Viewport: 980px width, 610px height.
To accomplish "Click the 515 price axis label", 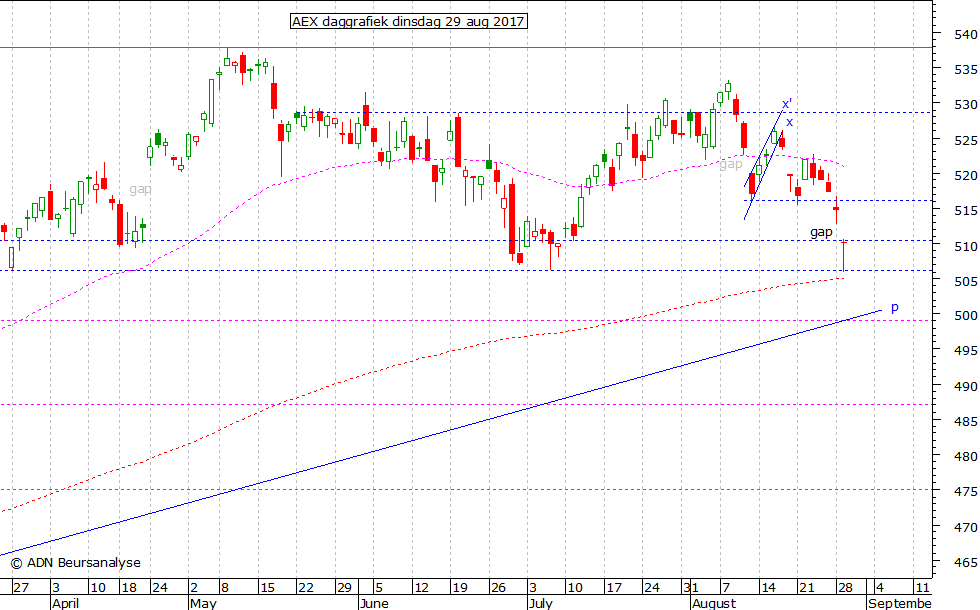I will [x=966, y=211].
